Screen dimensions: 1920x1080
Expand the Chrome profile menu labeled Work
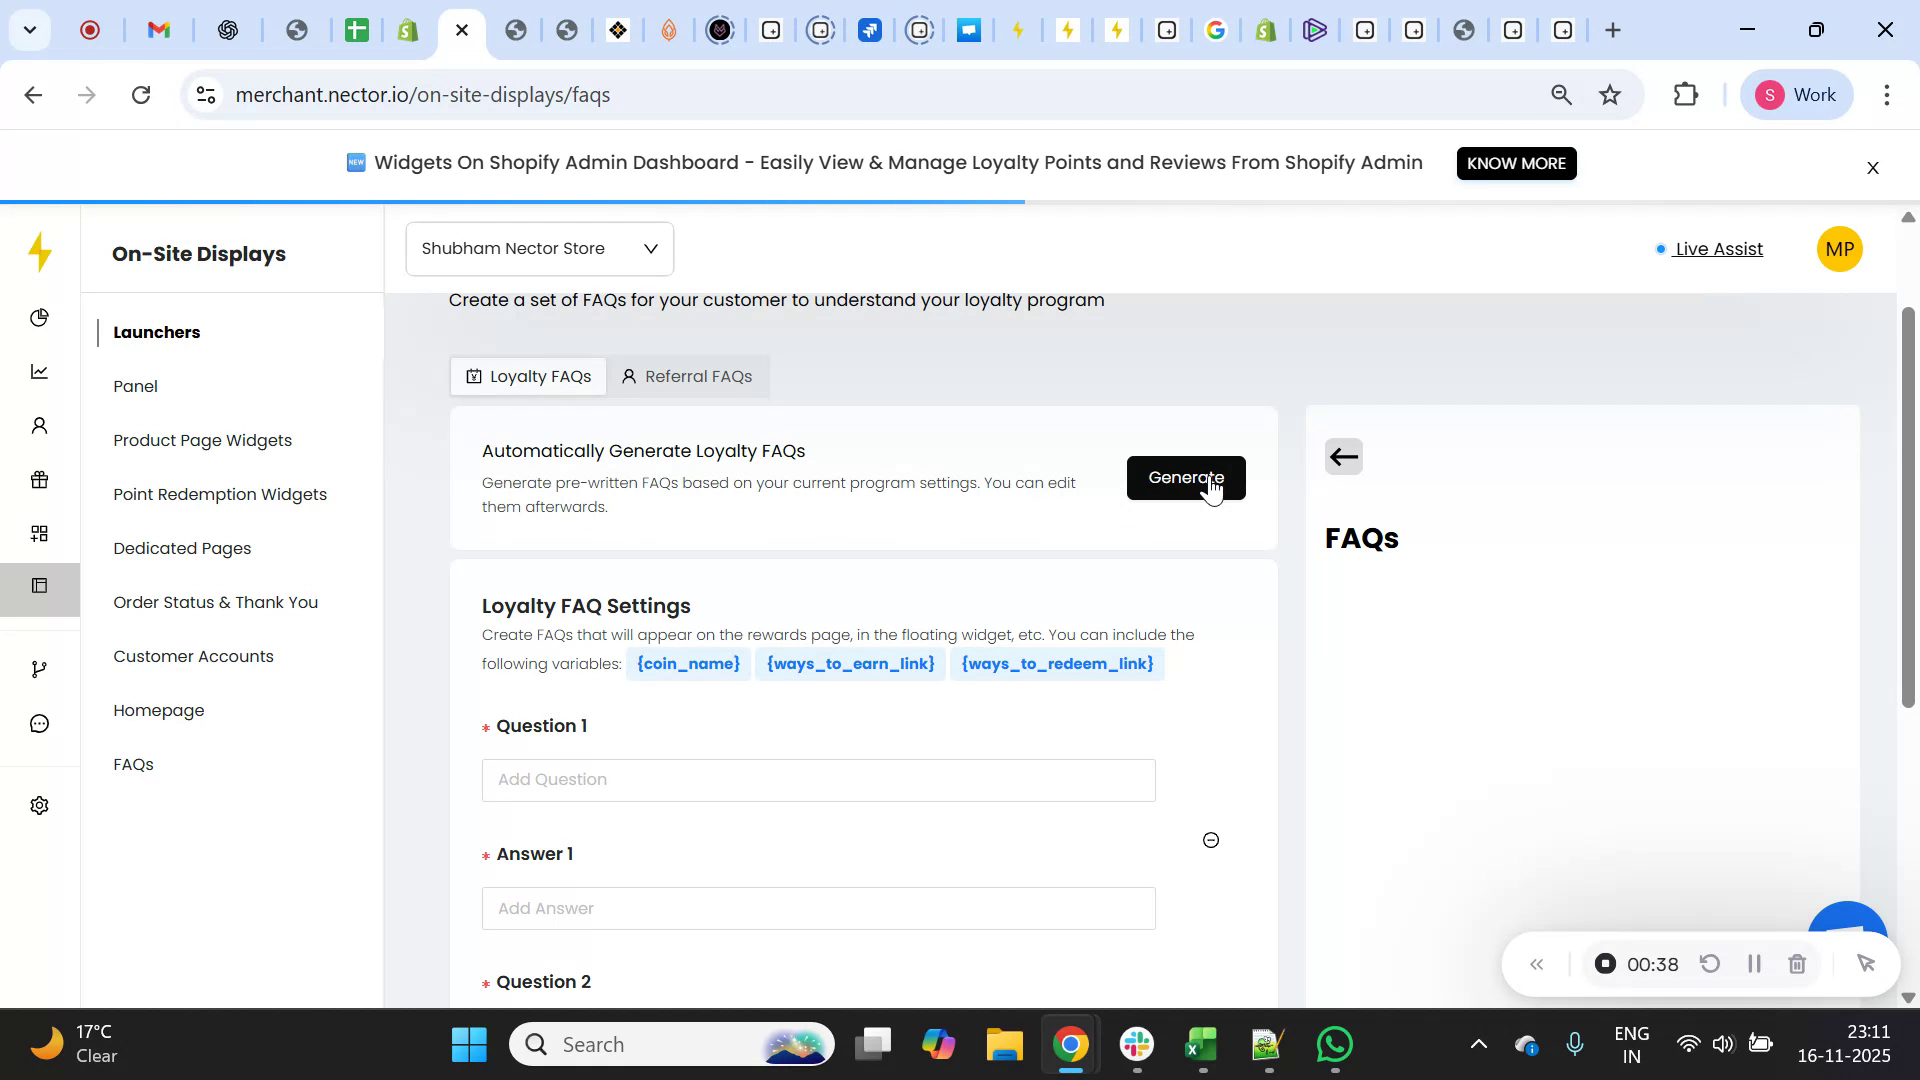tap(1797, 94)
